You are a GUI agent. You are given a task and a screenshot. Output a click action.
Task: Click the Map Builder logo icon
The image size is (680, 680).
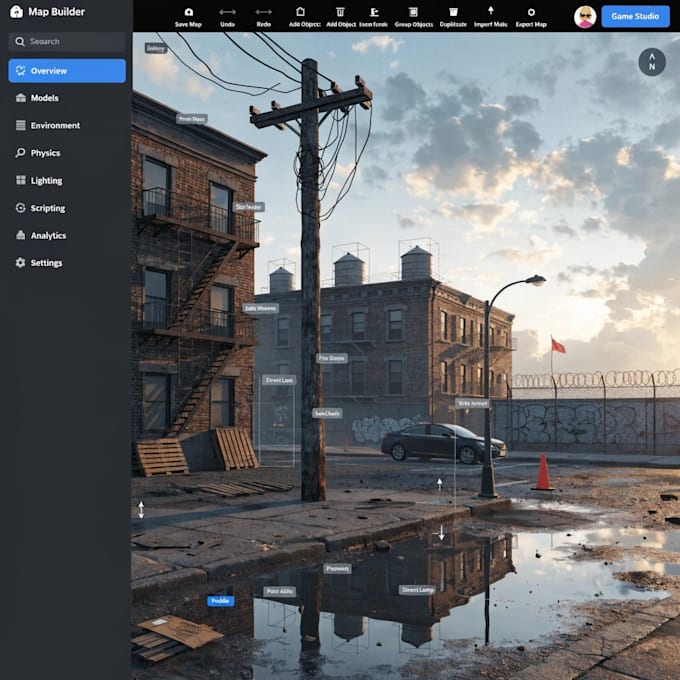pos(16,12)
